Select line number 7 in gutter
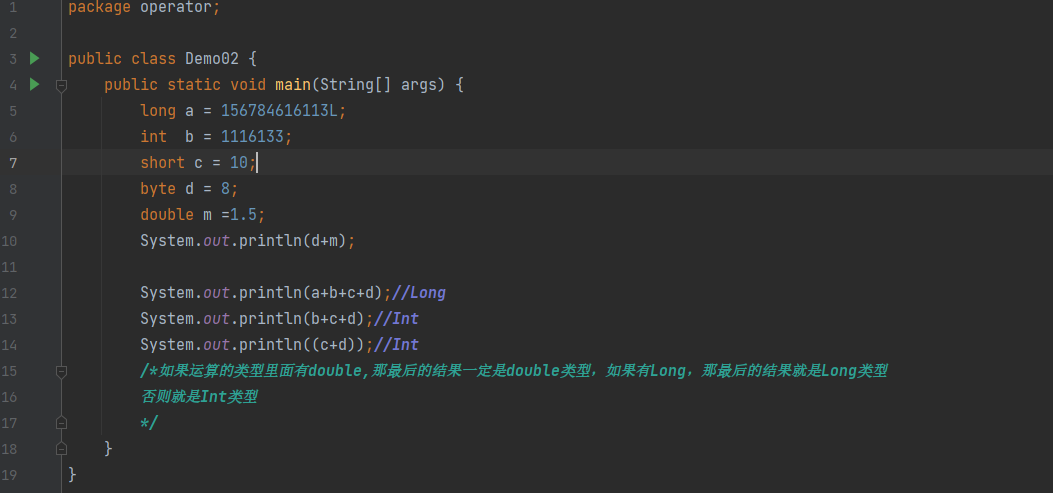1053x493 pixels. coord(13,163)
